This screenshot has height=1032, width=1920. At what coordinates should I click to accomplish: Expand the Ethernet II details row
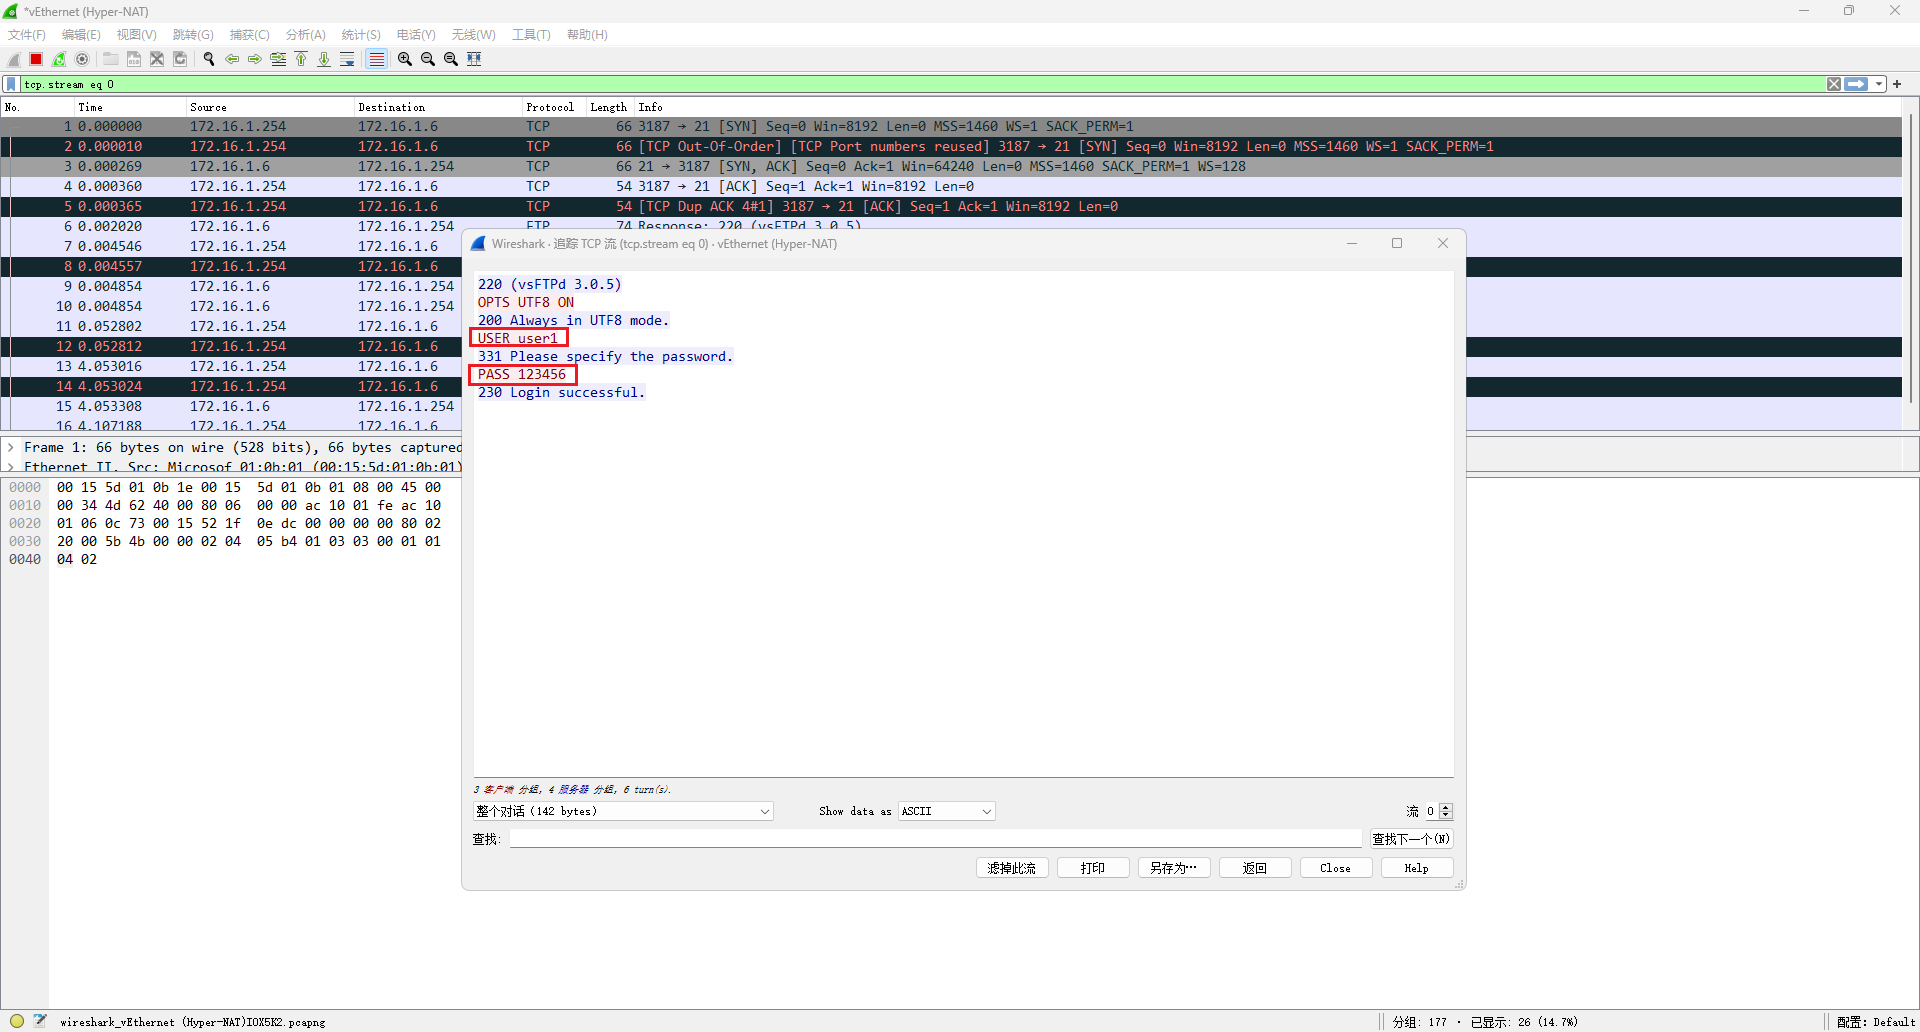coord(11,467)
